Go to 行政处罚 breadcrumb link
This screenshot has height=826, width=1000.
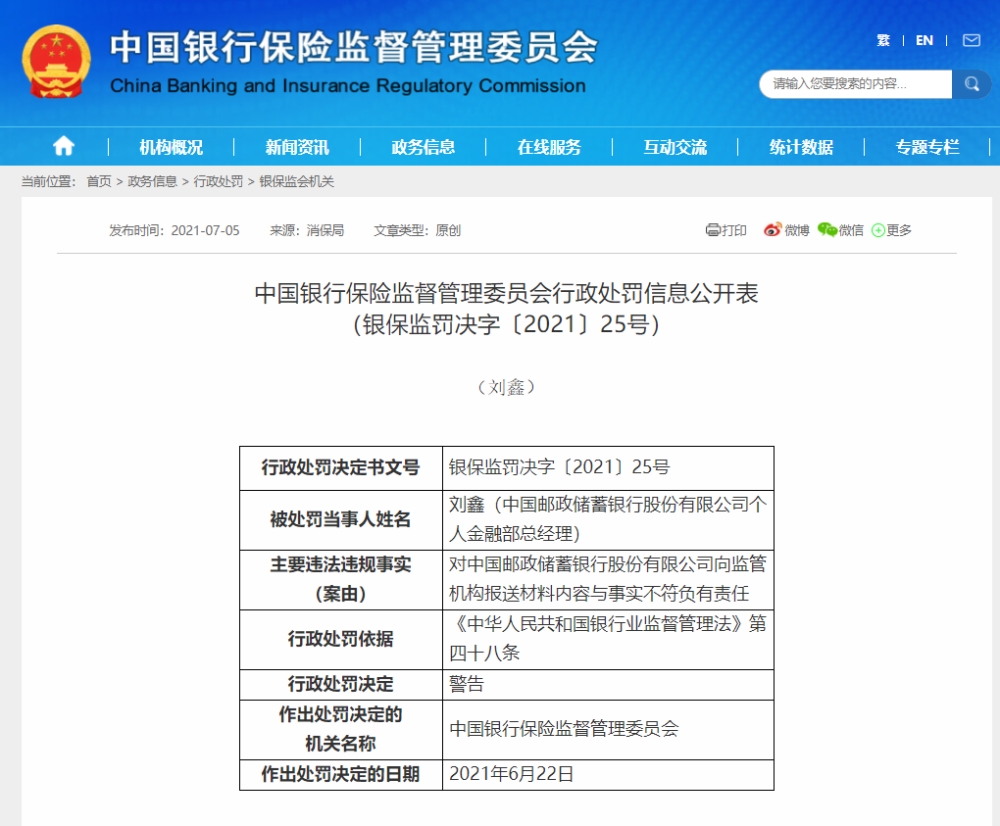pos(218,181)
